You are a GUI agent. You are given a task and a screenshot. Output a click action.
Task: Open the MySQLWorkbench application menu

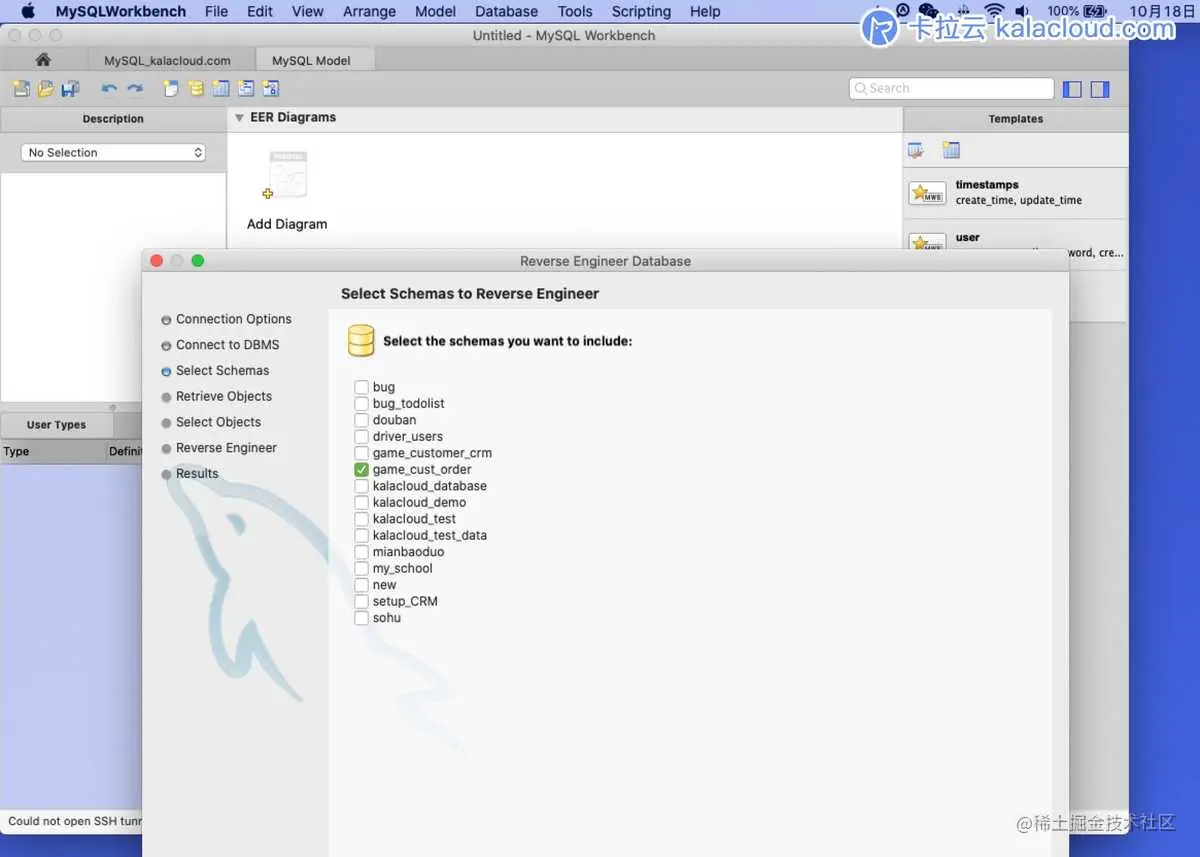pos(120,11)
